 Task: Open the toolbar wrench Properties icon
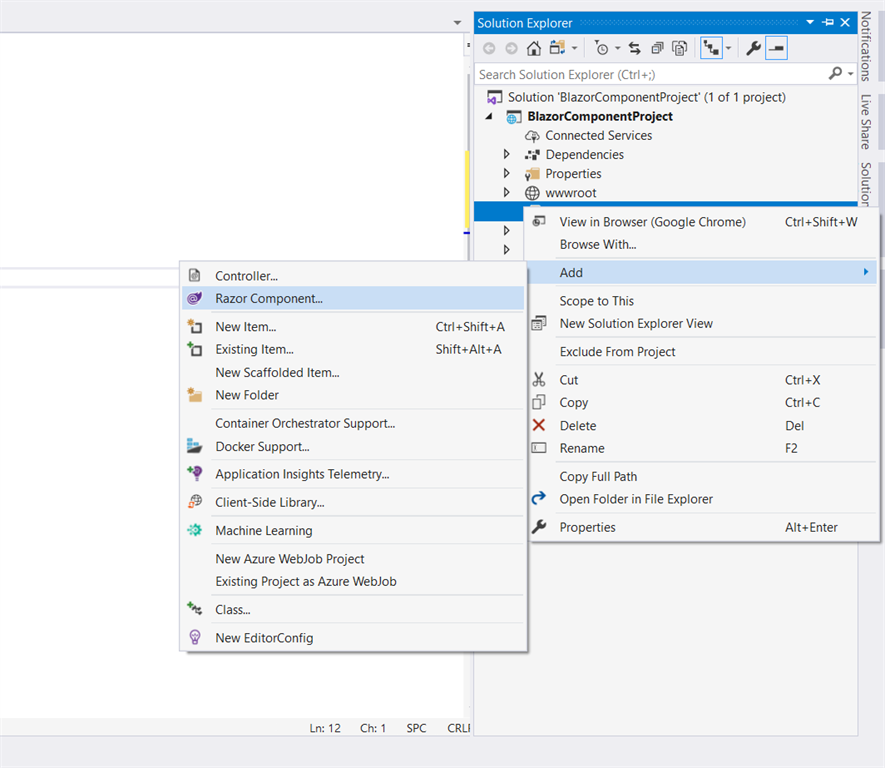pos(753,49)
